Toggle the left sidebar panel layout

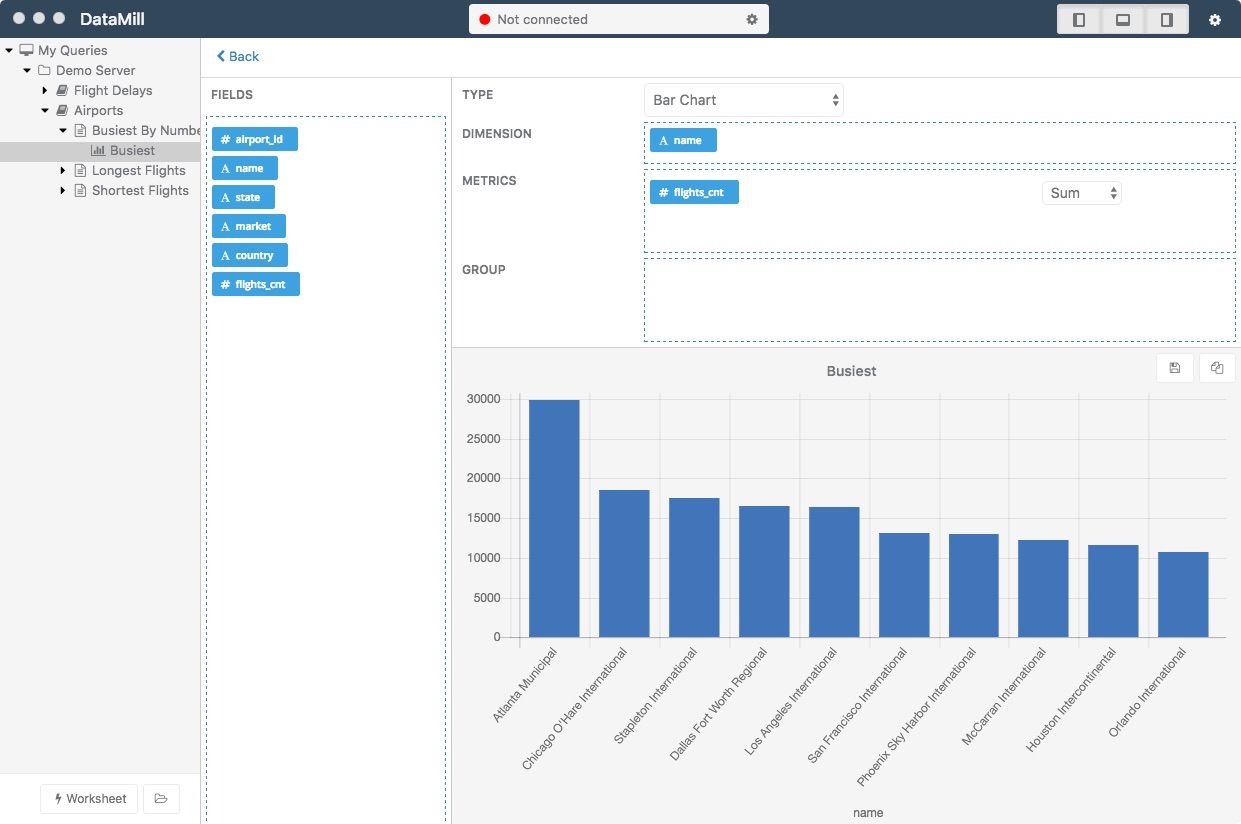(1079, 20)
